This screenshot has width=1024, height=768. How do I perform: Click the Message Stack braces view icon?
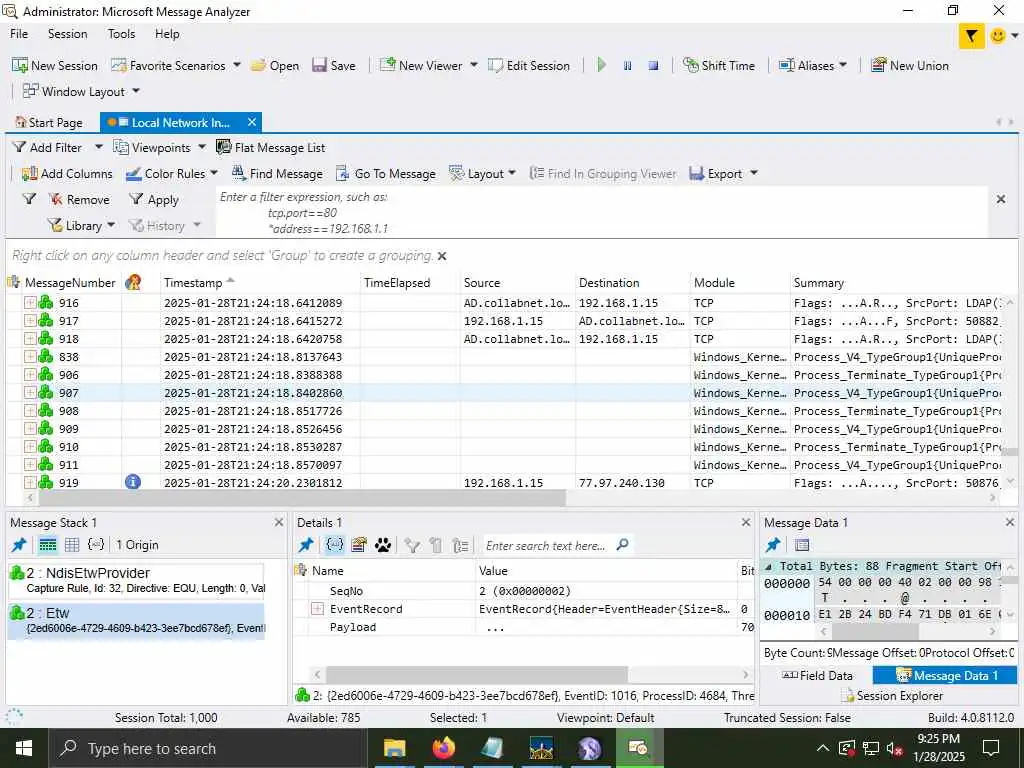pyautogui.click(x=96, y=545)
